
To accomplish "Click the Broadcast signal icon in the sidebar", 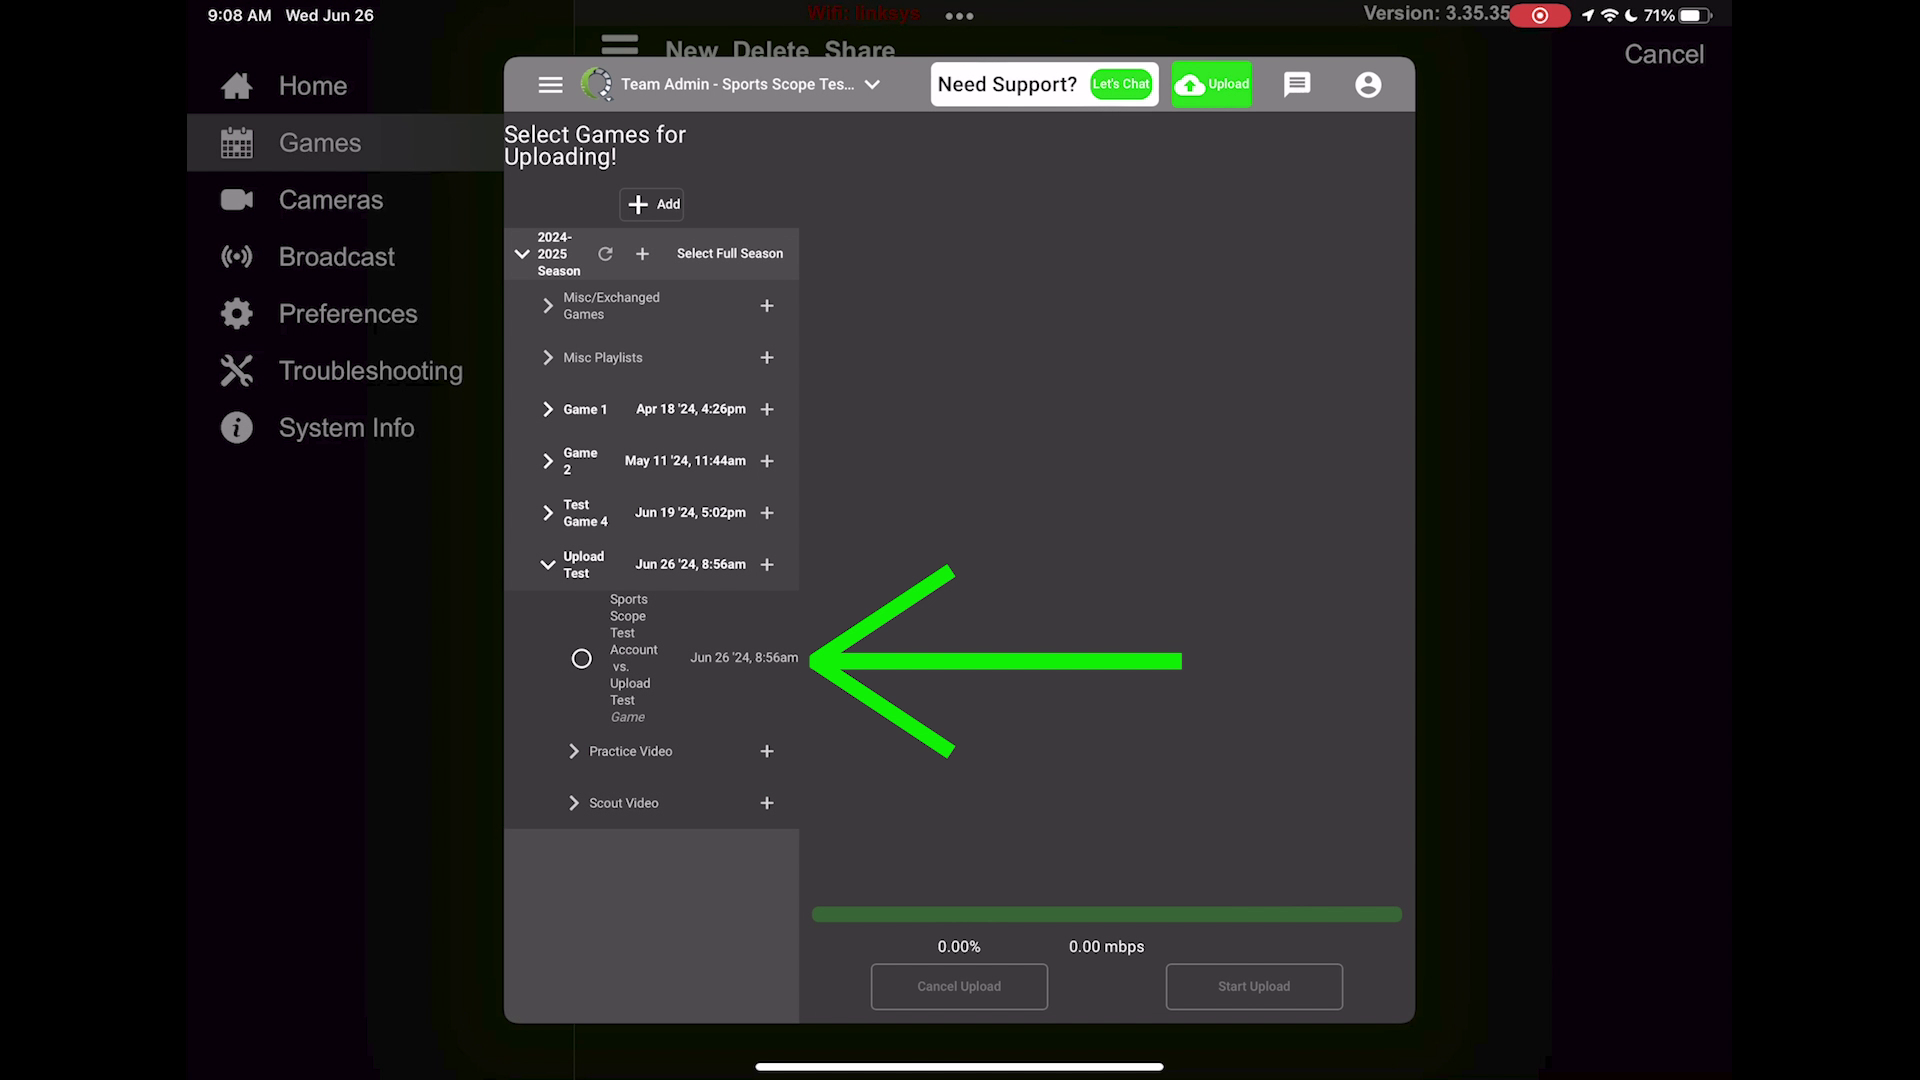I will click(x=237, y=257).
